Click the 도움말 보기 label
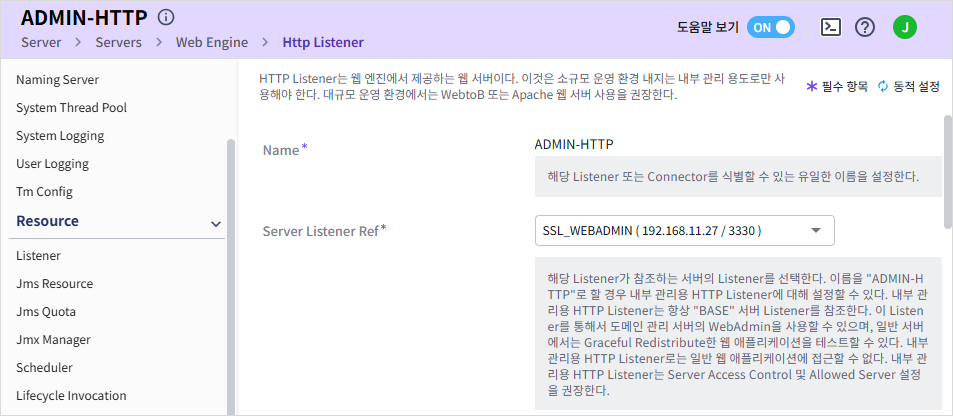This screenshot has width=953, height=416. pyautogui.click(x=707, y=27)
